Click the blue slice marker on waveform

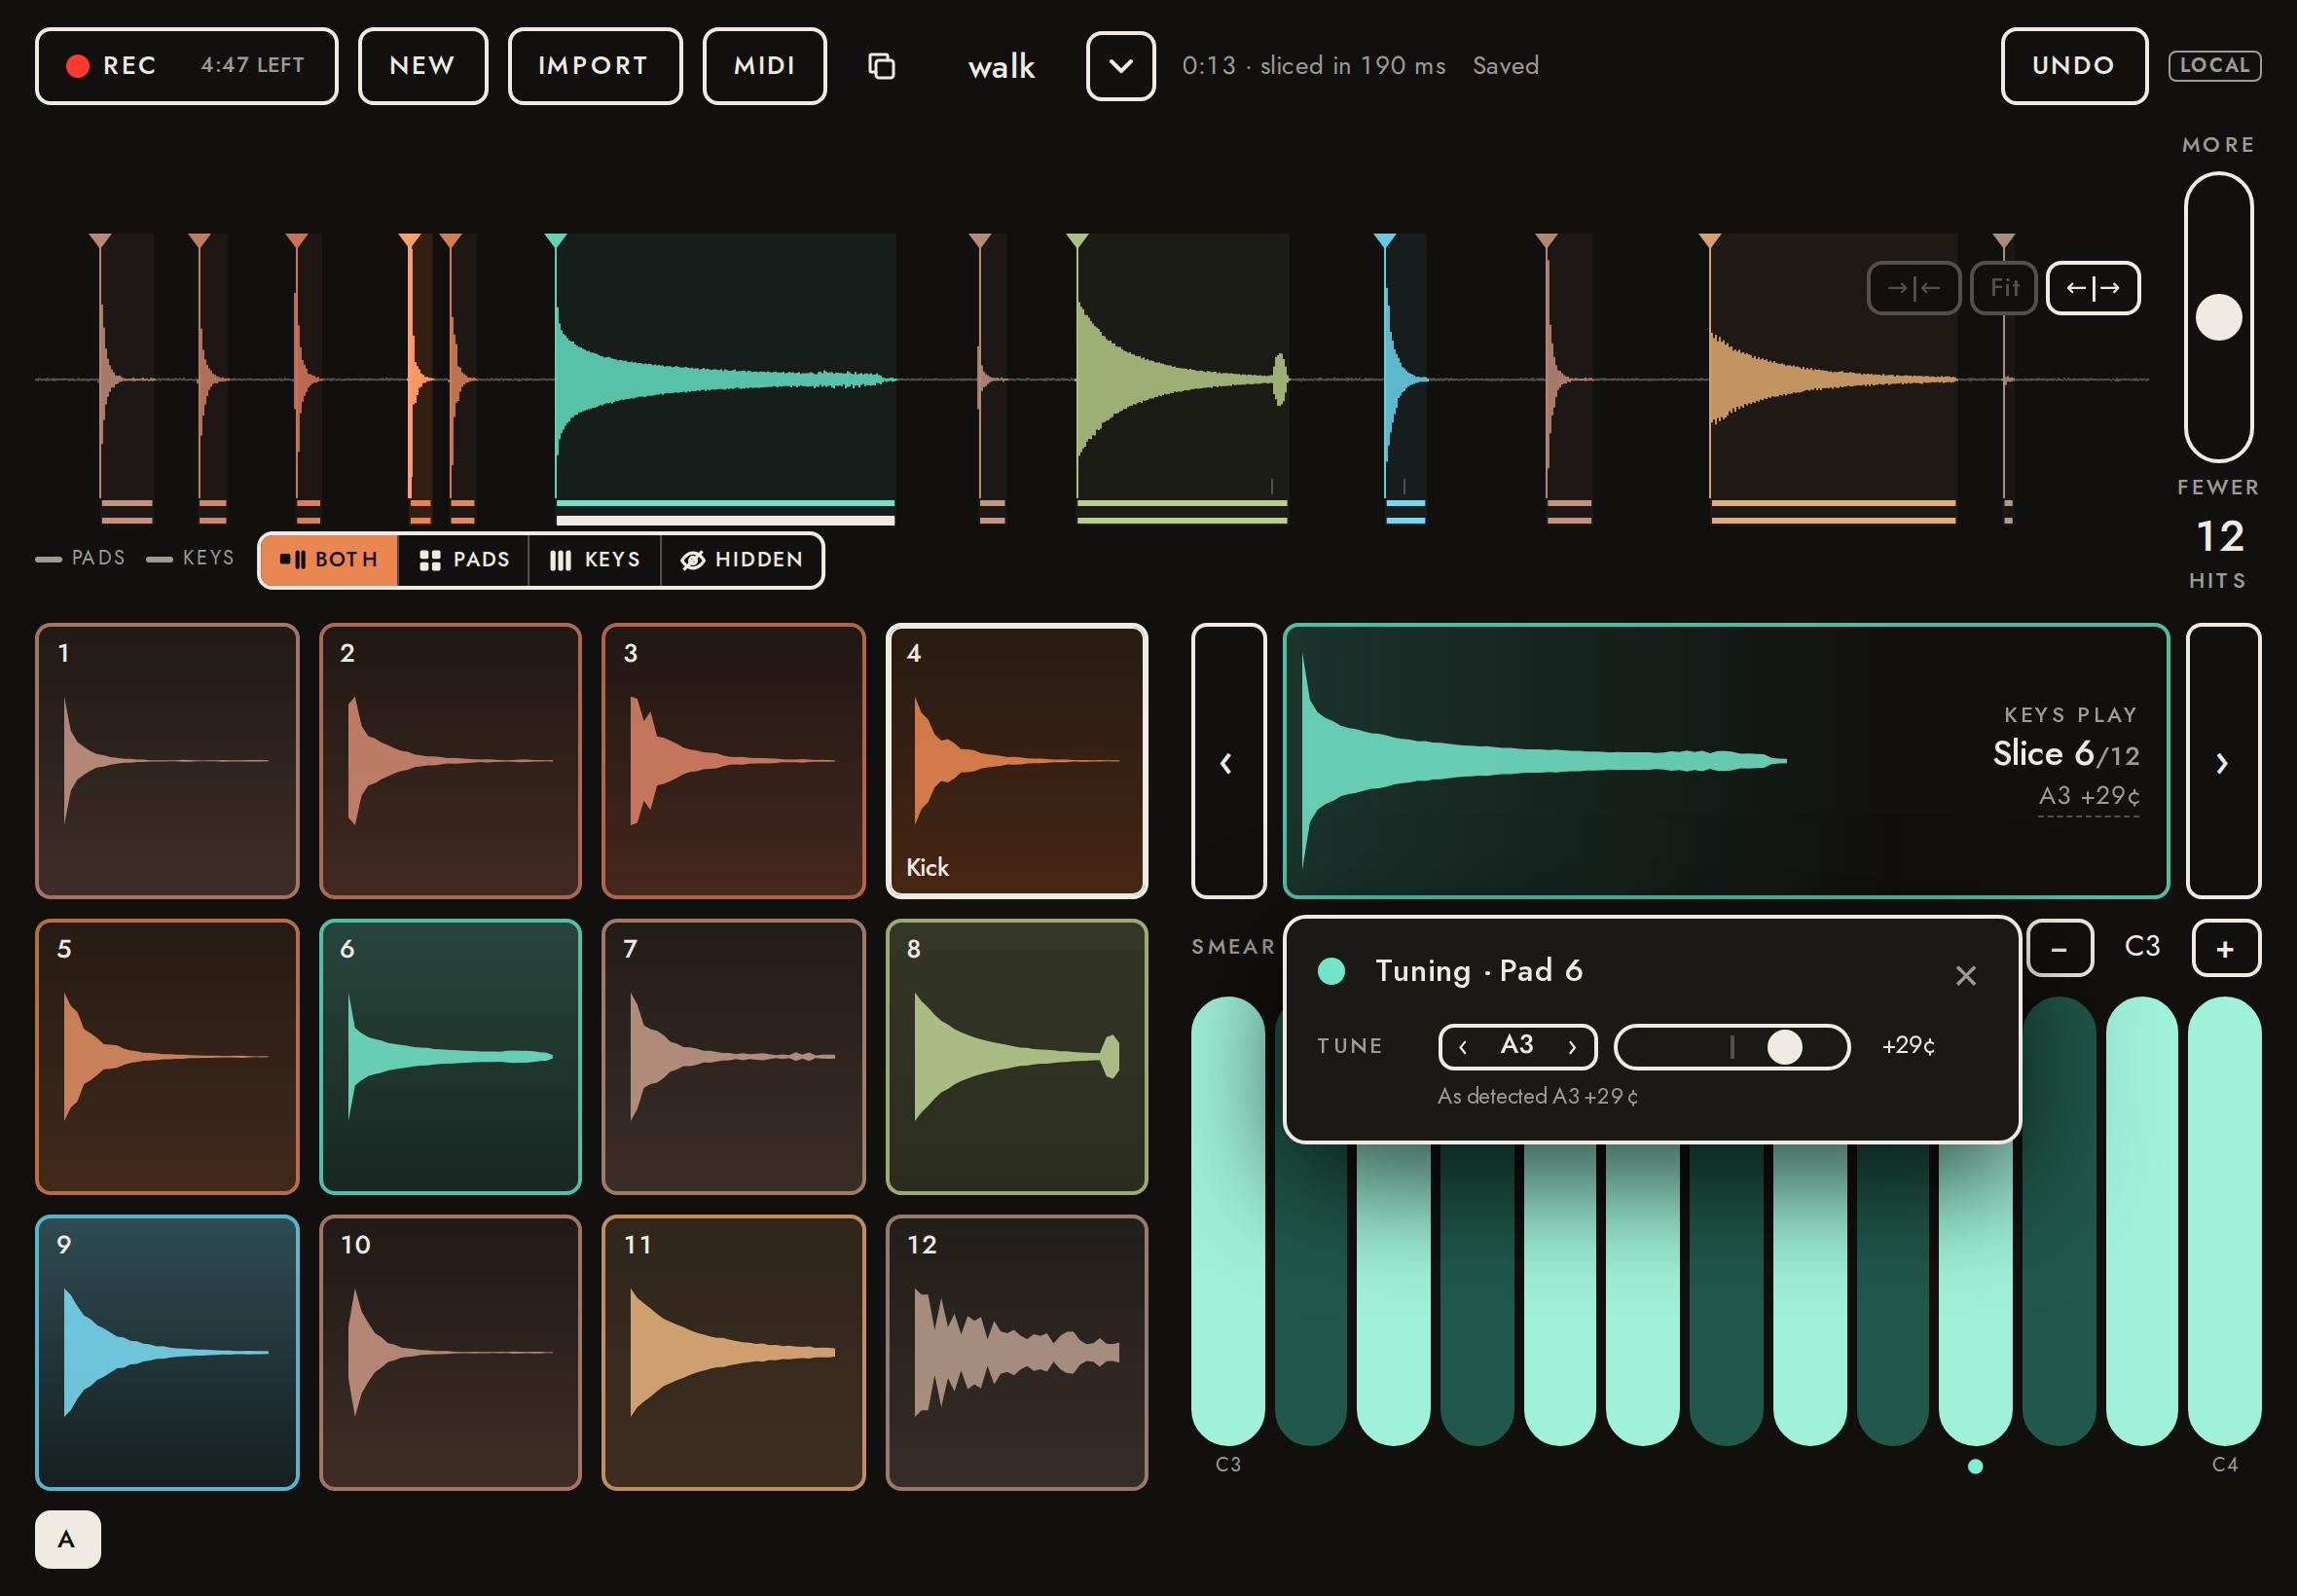[1385, 241]
